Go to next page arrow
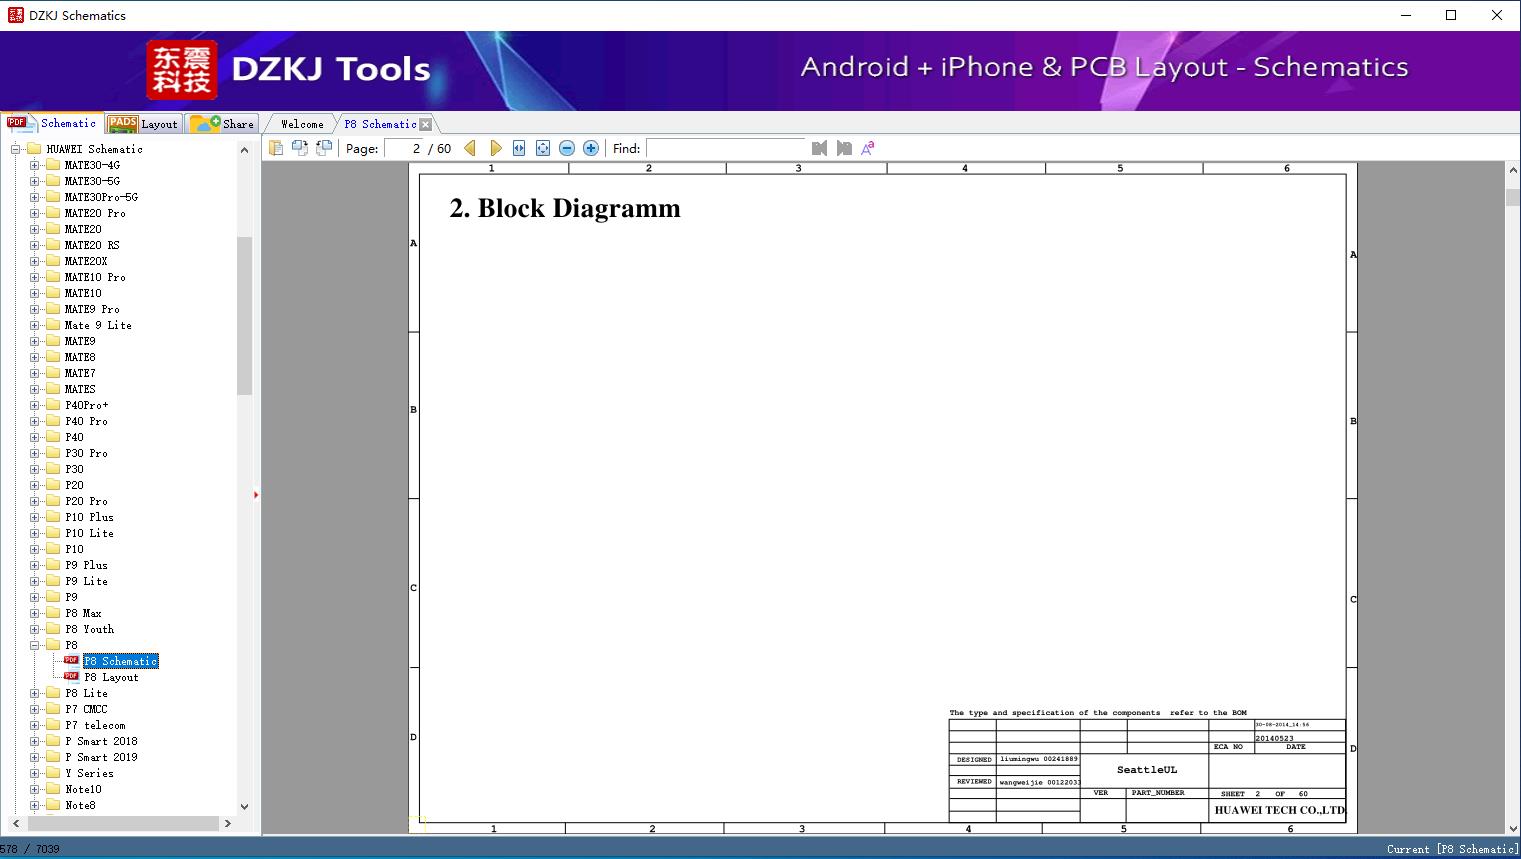1521x859 pixels. click(495, 148)
